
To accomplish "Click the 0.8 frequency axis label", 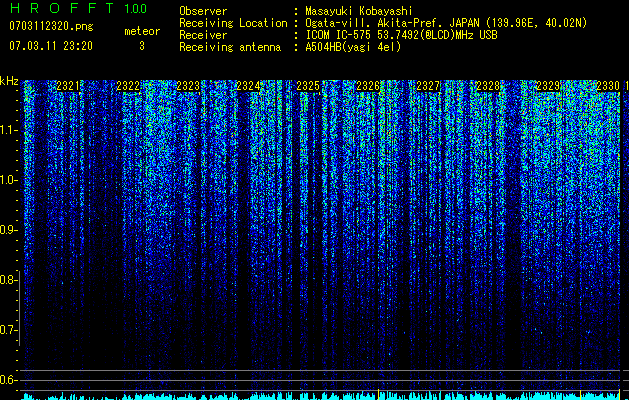I will [x=8, y=280].
